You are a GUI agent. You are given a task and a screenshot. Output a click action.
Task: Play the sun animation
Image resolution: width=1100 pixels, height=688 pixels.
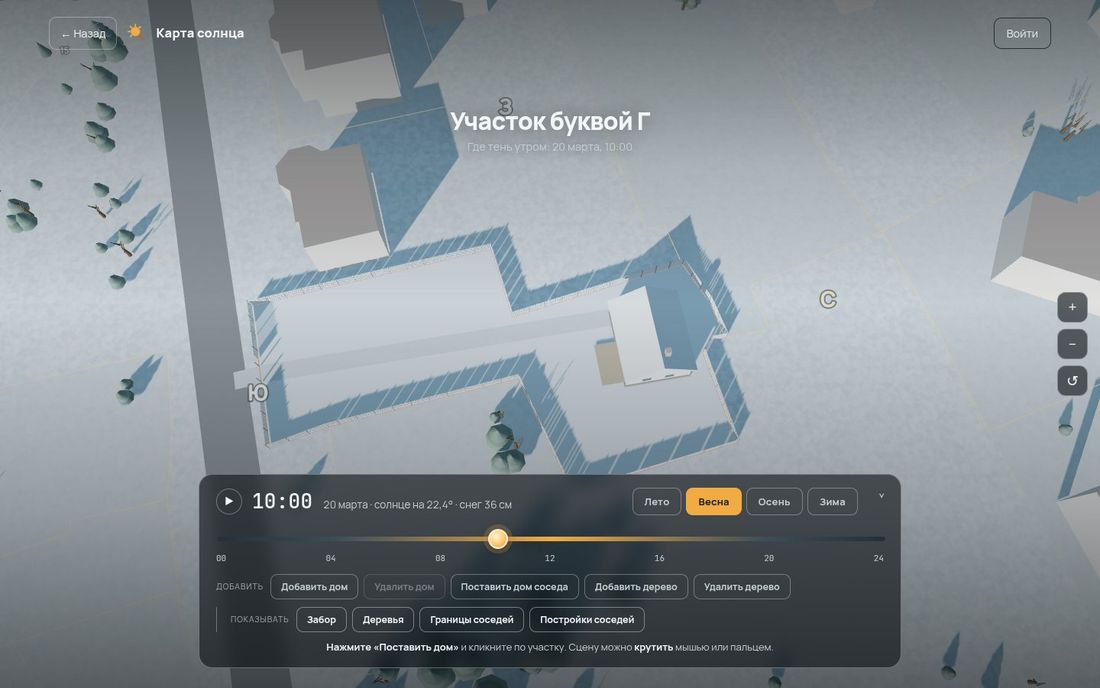coord(229,501)
